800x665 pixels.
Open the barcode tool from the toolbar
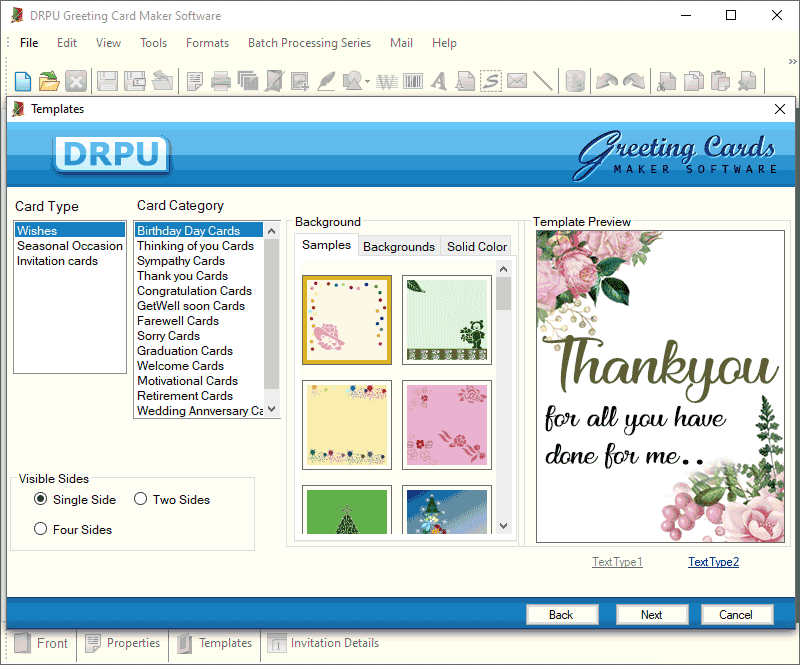(413, 81)
